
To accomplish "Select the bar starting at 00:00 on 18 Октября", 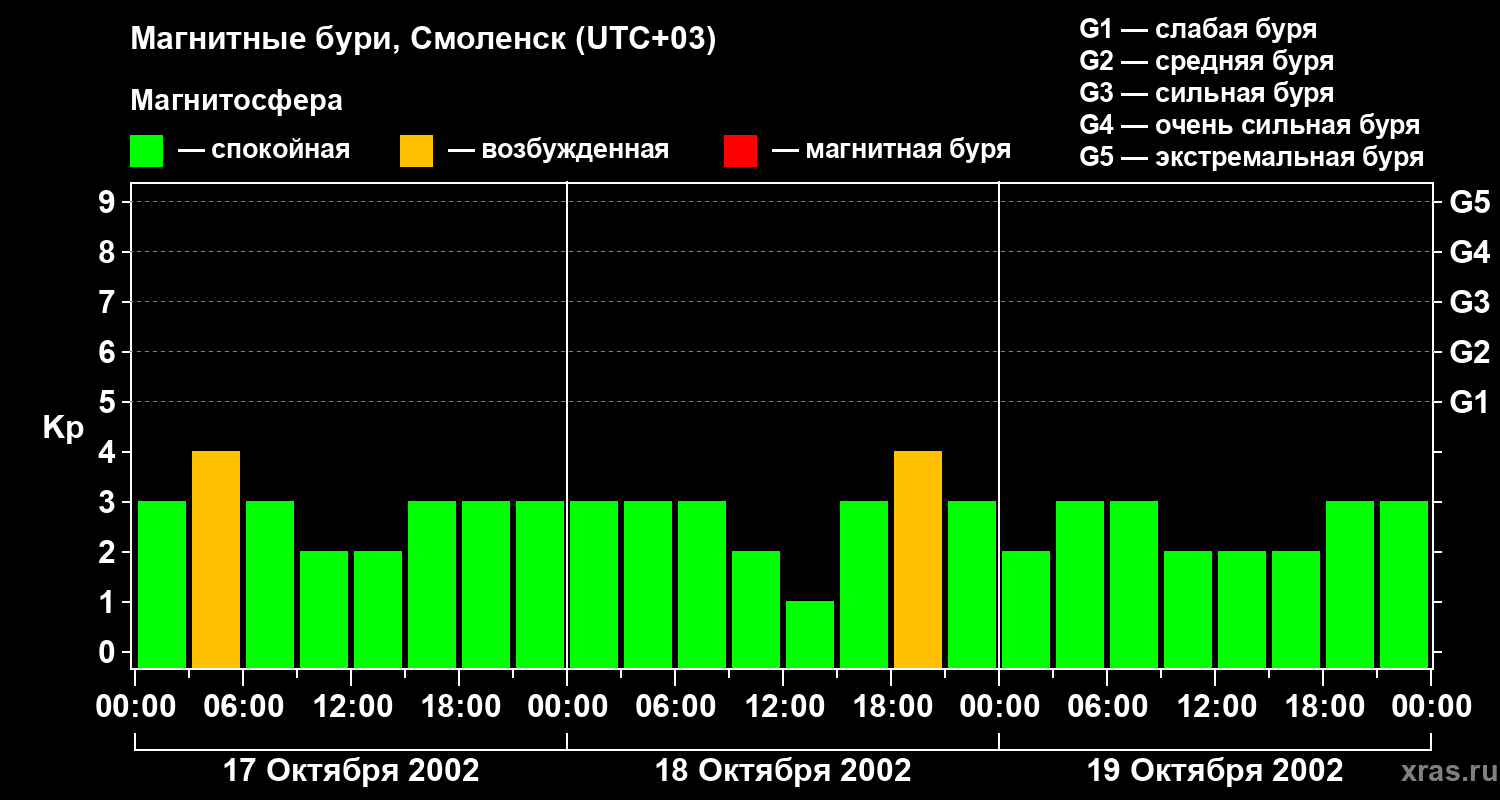I will pyautogui.click(x=594, y=584).
